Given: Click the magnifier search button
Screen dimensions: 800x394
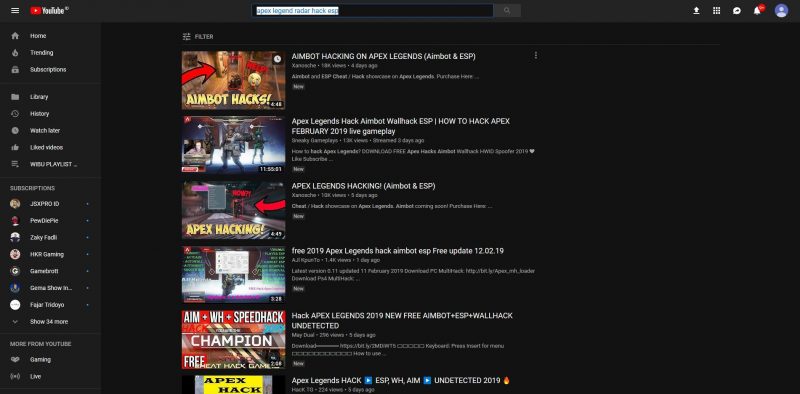Looking at the screenshot, I should [x=507, y=10].
